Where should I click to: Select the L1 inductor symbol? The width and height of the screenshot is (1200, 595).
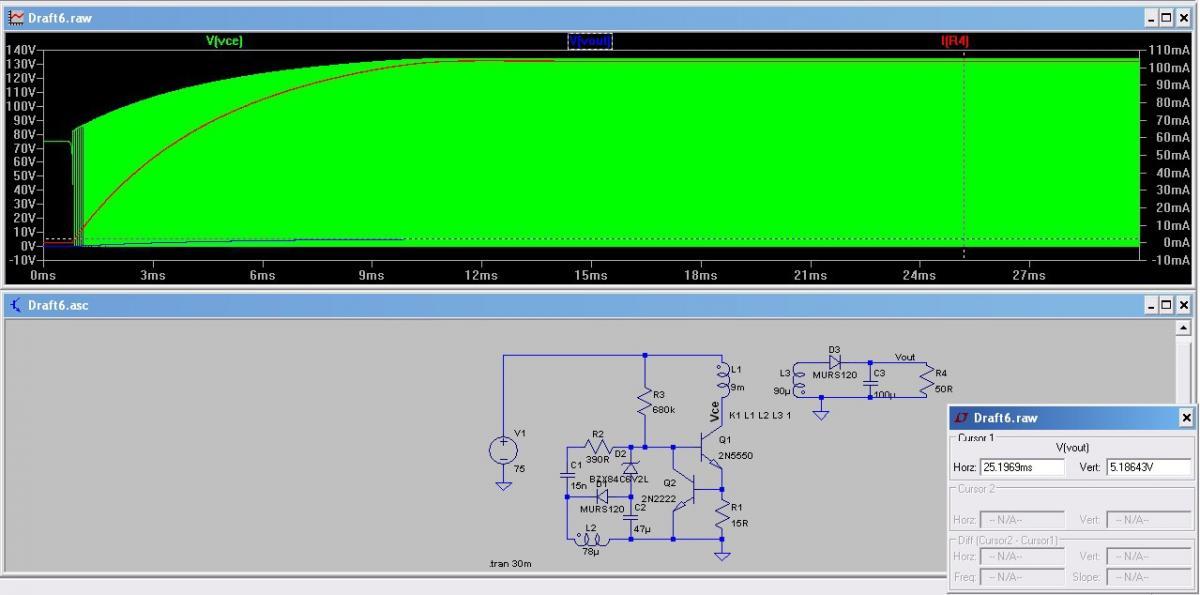(722, 381)
